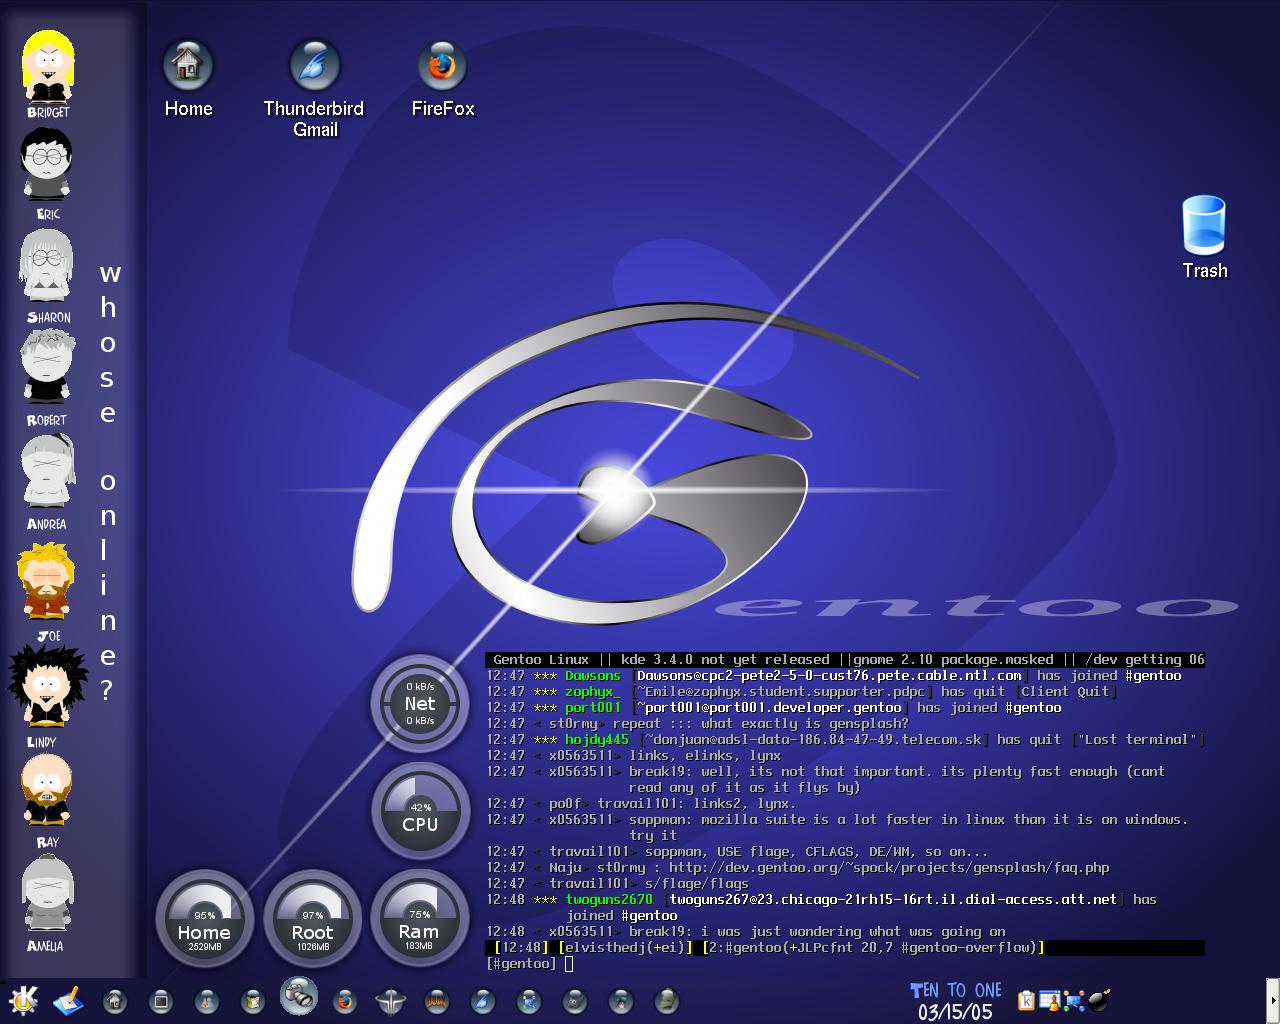Open the KDE K menu button
Image resolution: width=1280 pixels, height=1024 pixels.
(x=22, y=1000)
